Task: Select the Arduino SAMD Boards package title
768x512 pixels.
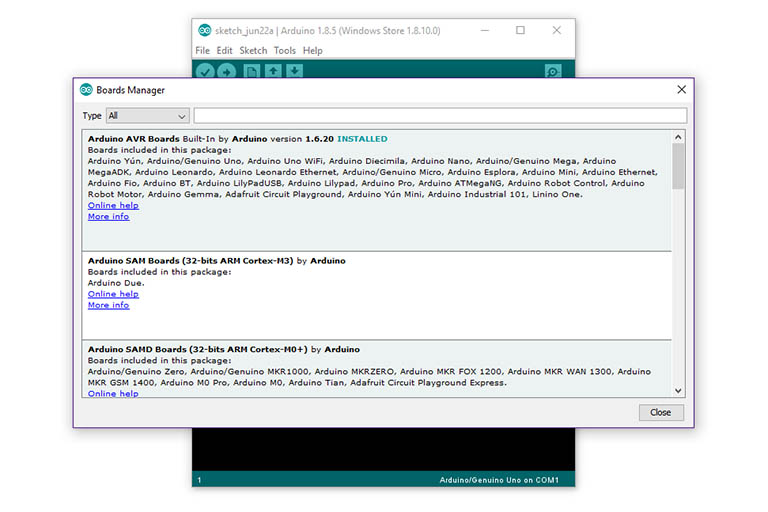Action: coord(198,350)
